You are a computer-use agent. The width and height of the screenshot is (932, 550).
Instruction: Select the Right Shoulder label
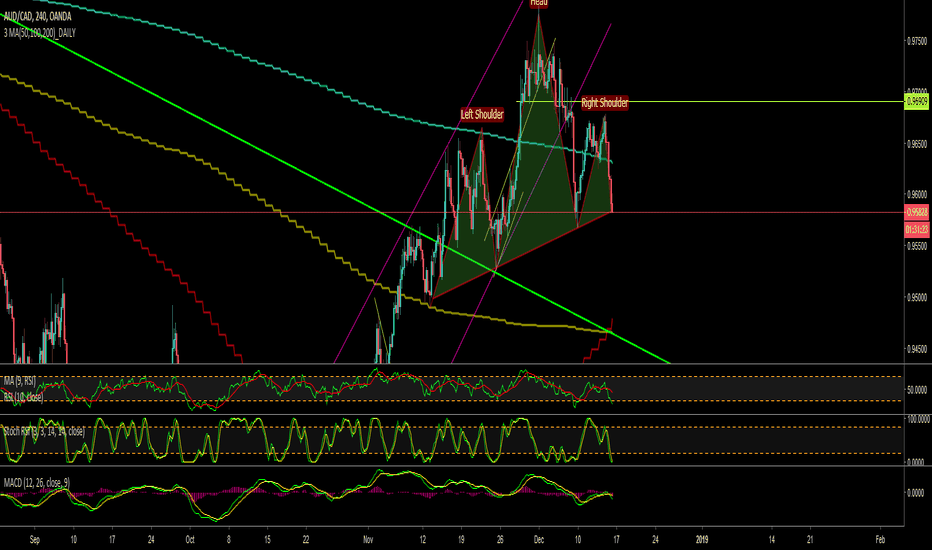(x=604, y=103)
